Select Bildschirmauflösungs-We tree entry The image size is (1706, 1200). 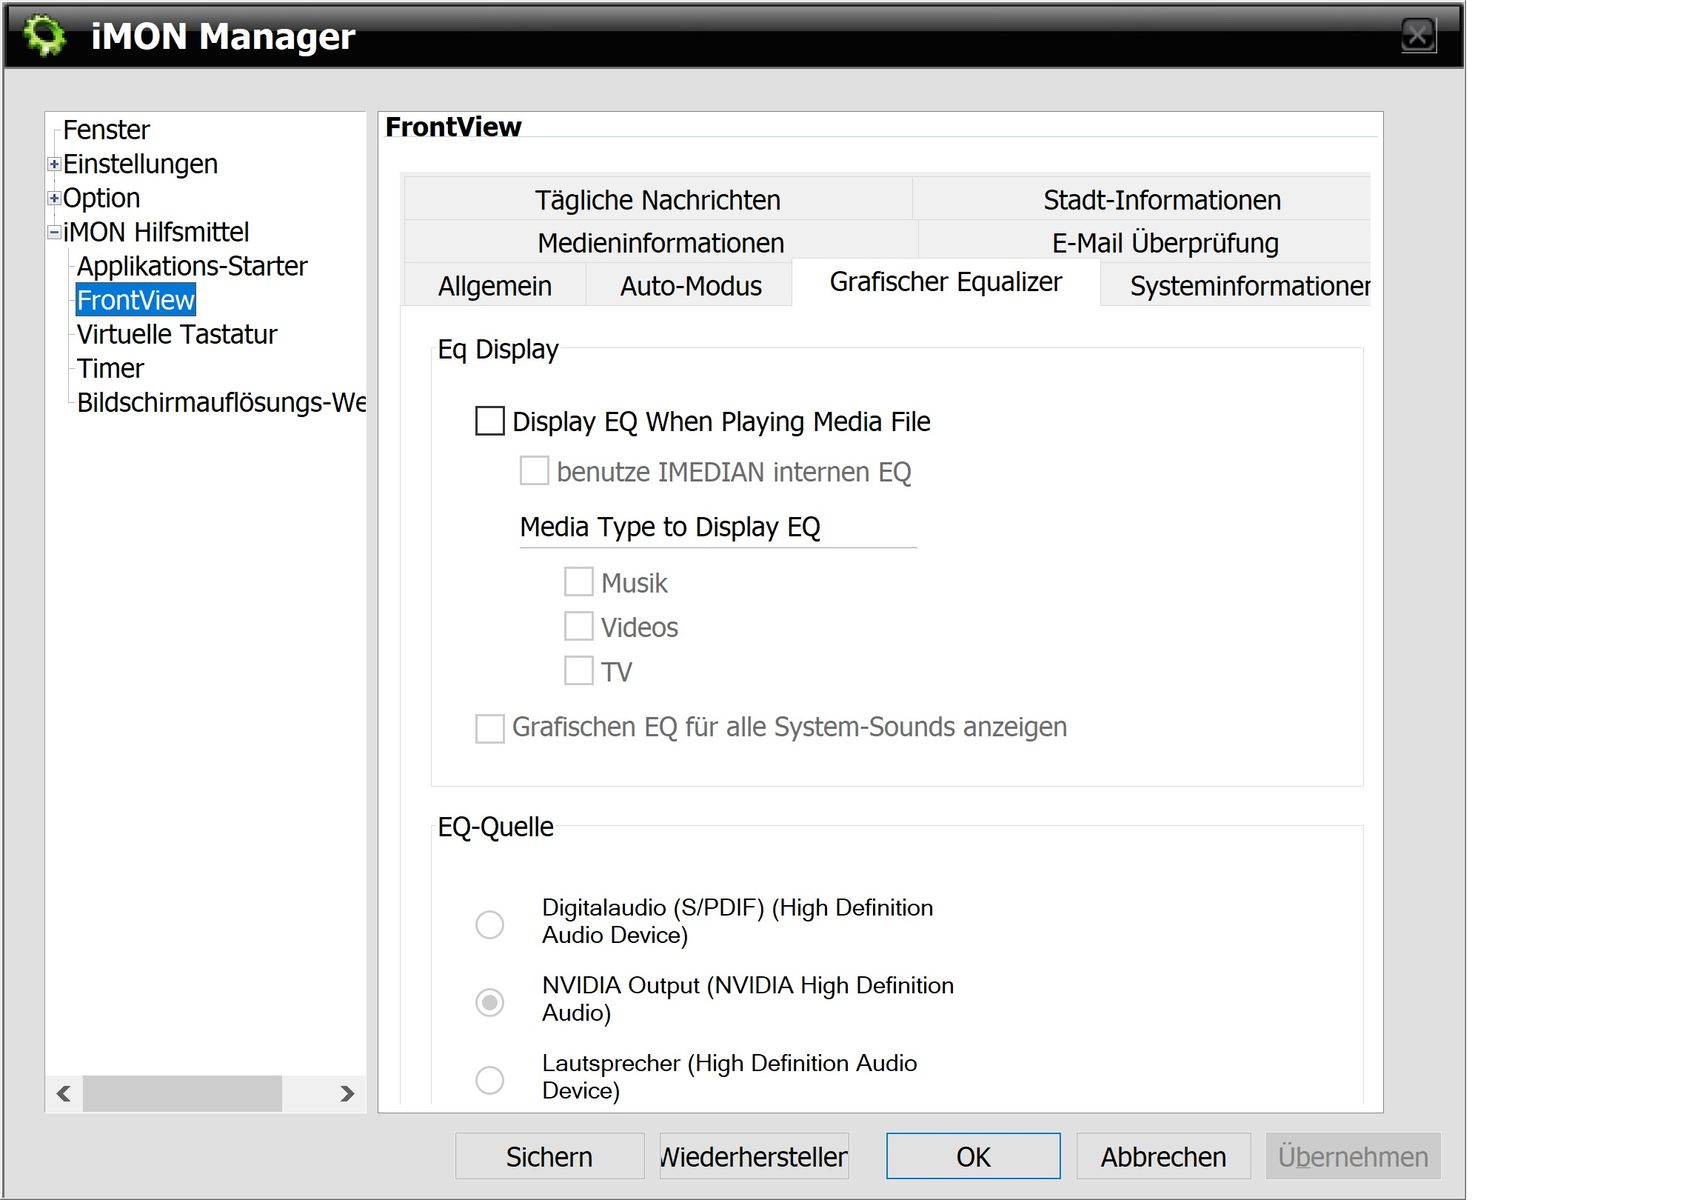[x=221, y=402]
